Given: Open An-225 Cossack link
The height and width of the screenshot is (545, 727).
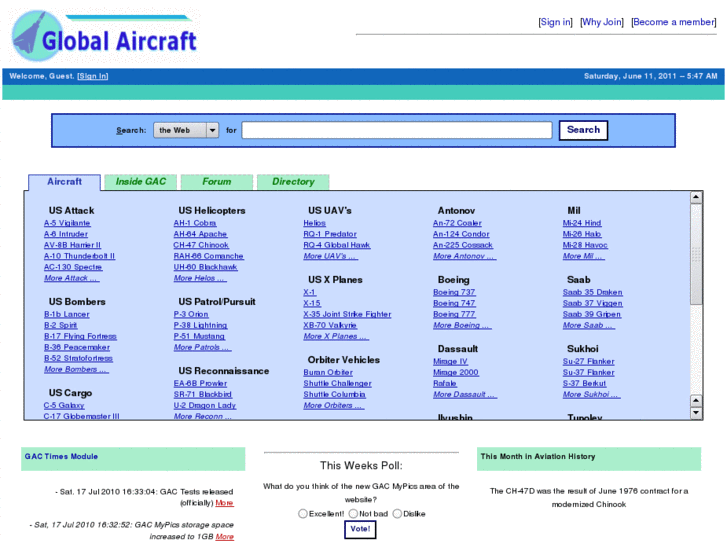Looking at the screenshot, I should pos(463,245).
